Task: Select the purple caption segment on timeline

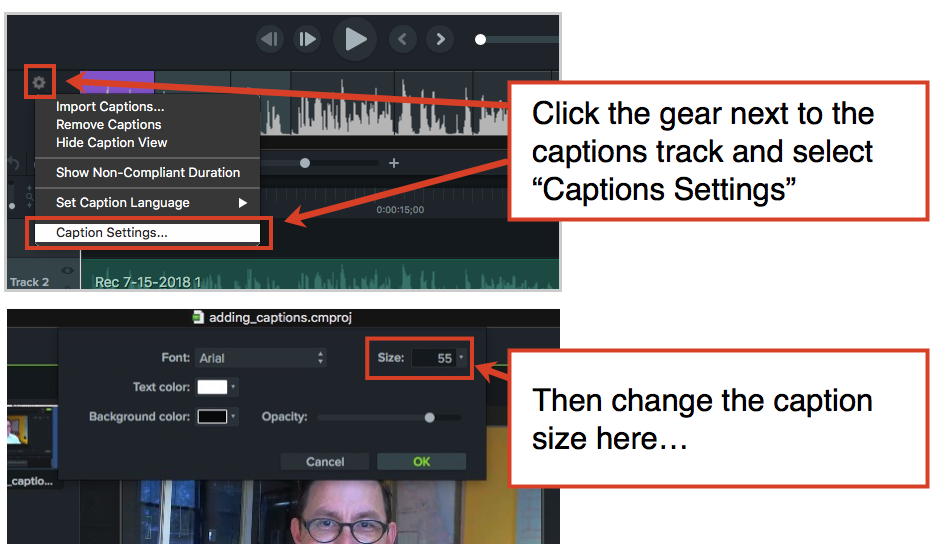Action: (x=117, y=82)
